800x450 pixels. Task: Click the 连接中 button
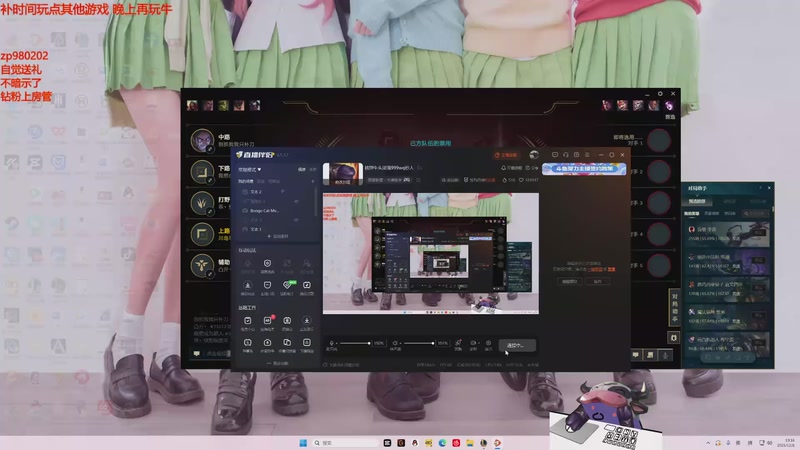pos(517,345)
